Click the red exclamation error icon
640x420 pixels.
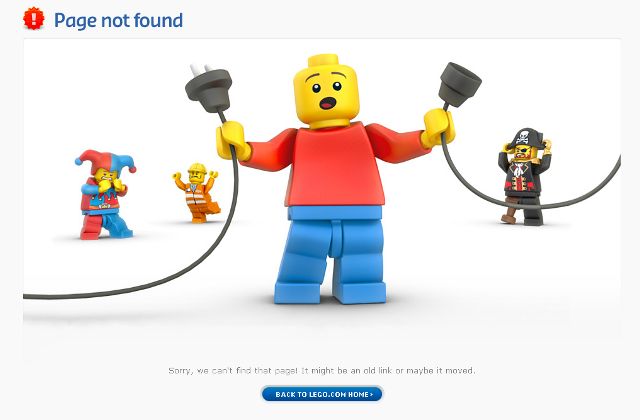point(33,19)
